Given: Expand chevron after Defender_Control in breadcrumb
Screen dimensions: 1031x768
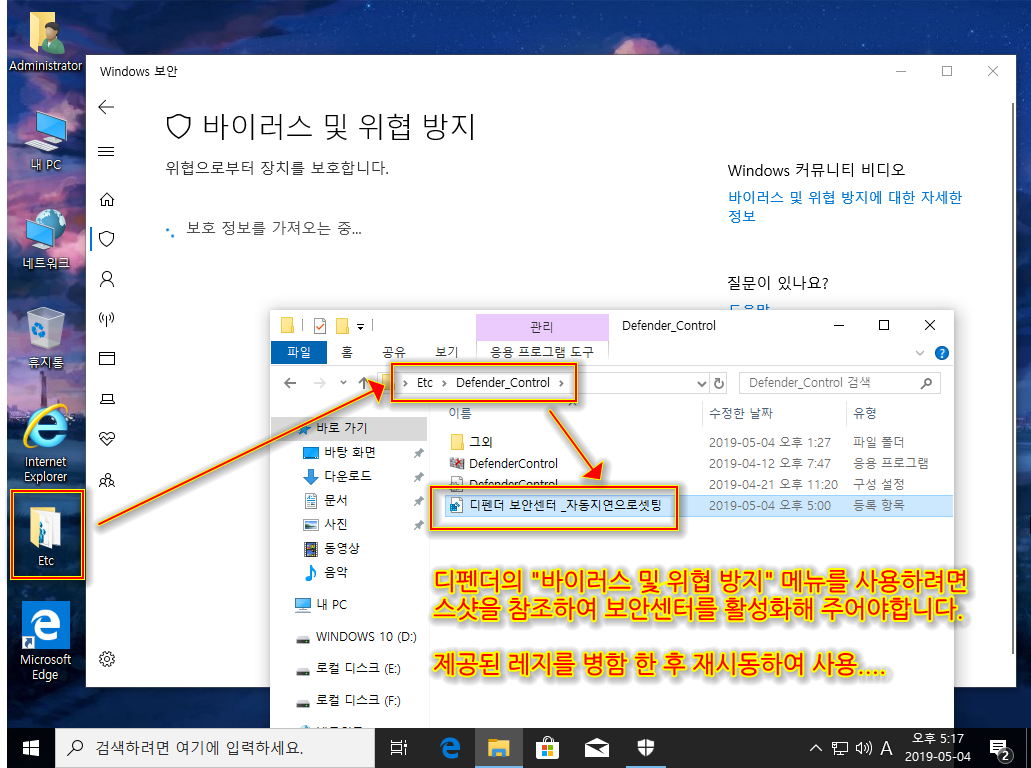Looking at the screenshot, I should click(561, 383).
